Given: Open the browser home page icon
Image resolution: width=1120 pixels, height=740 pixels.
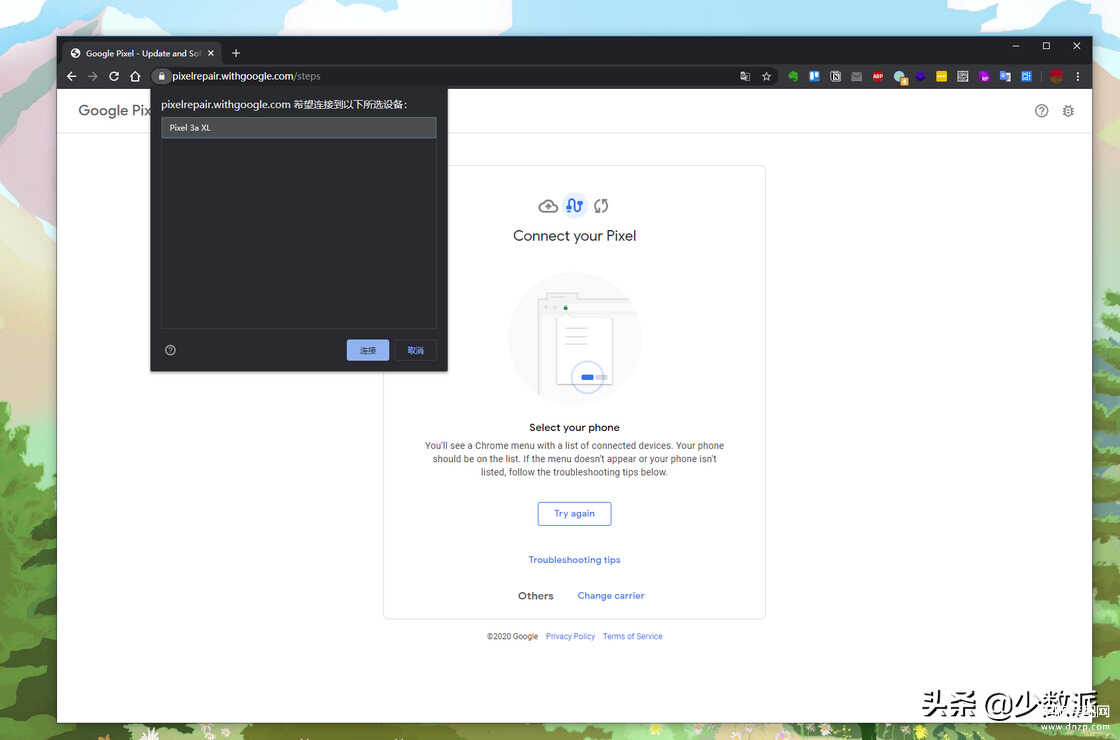Looking at the screenshot, I should [x=135, y=76].
